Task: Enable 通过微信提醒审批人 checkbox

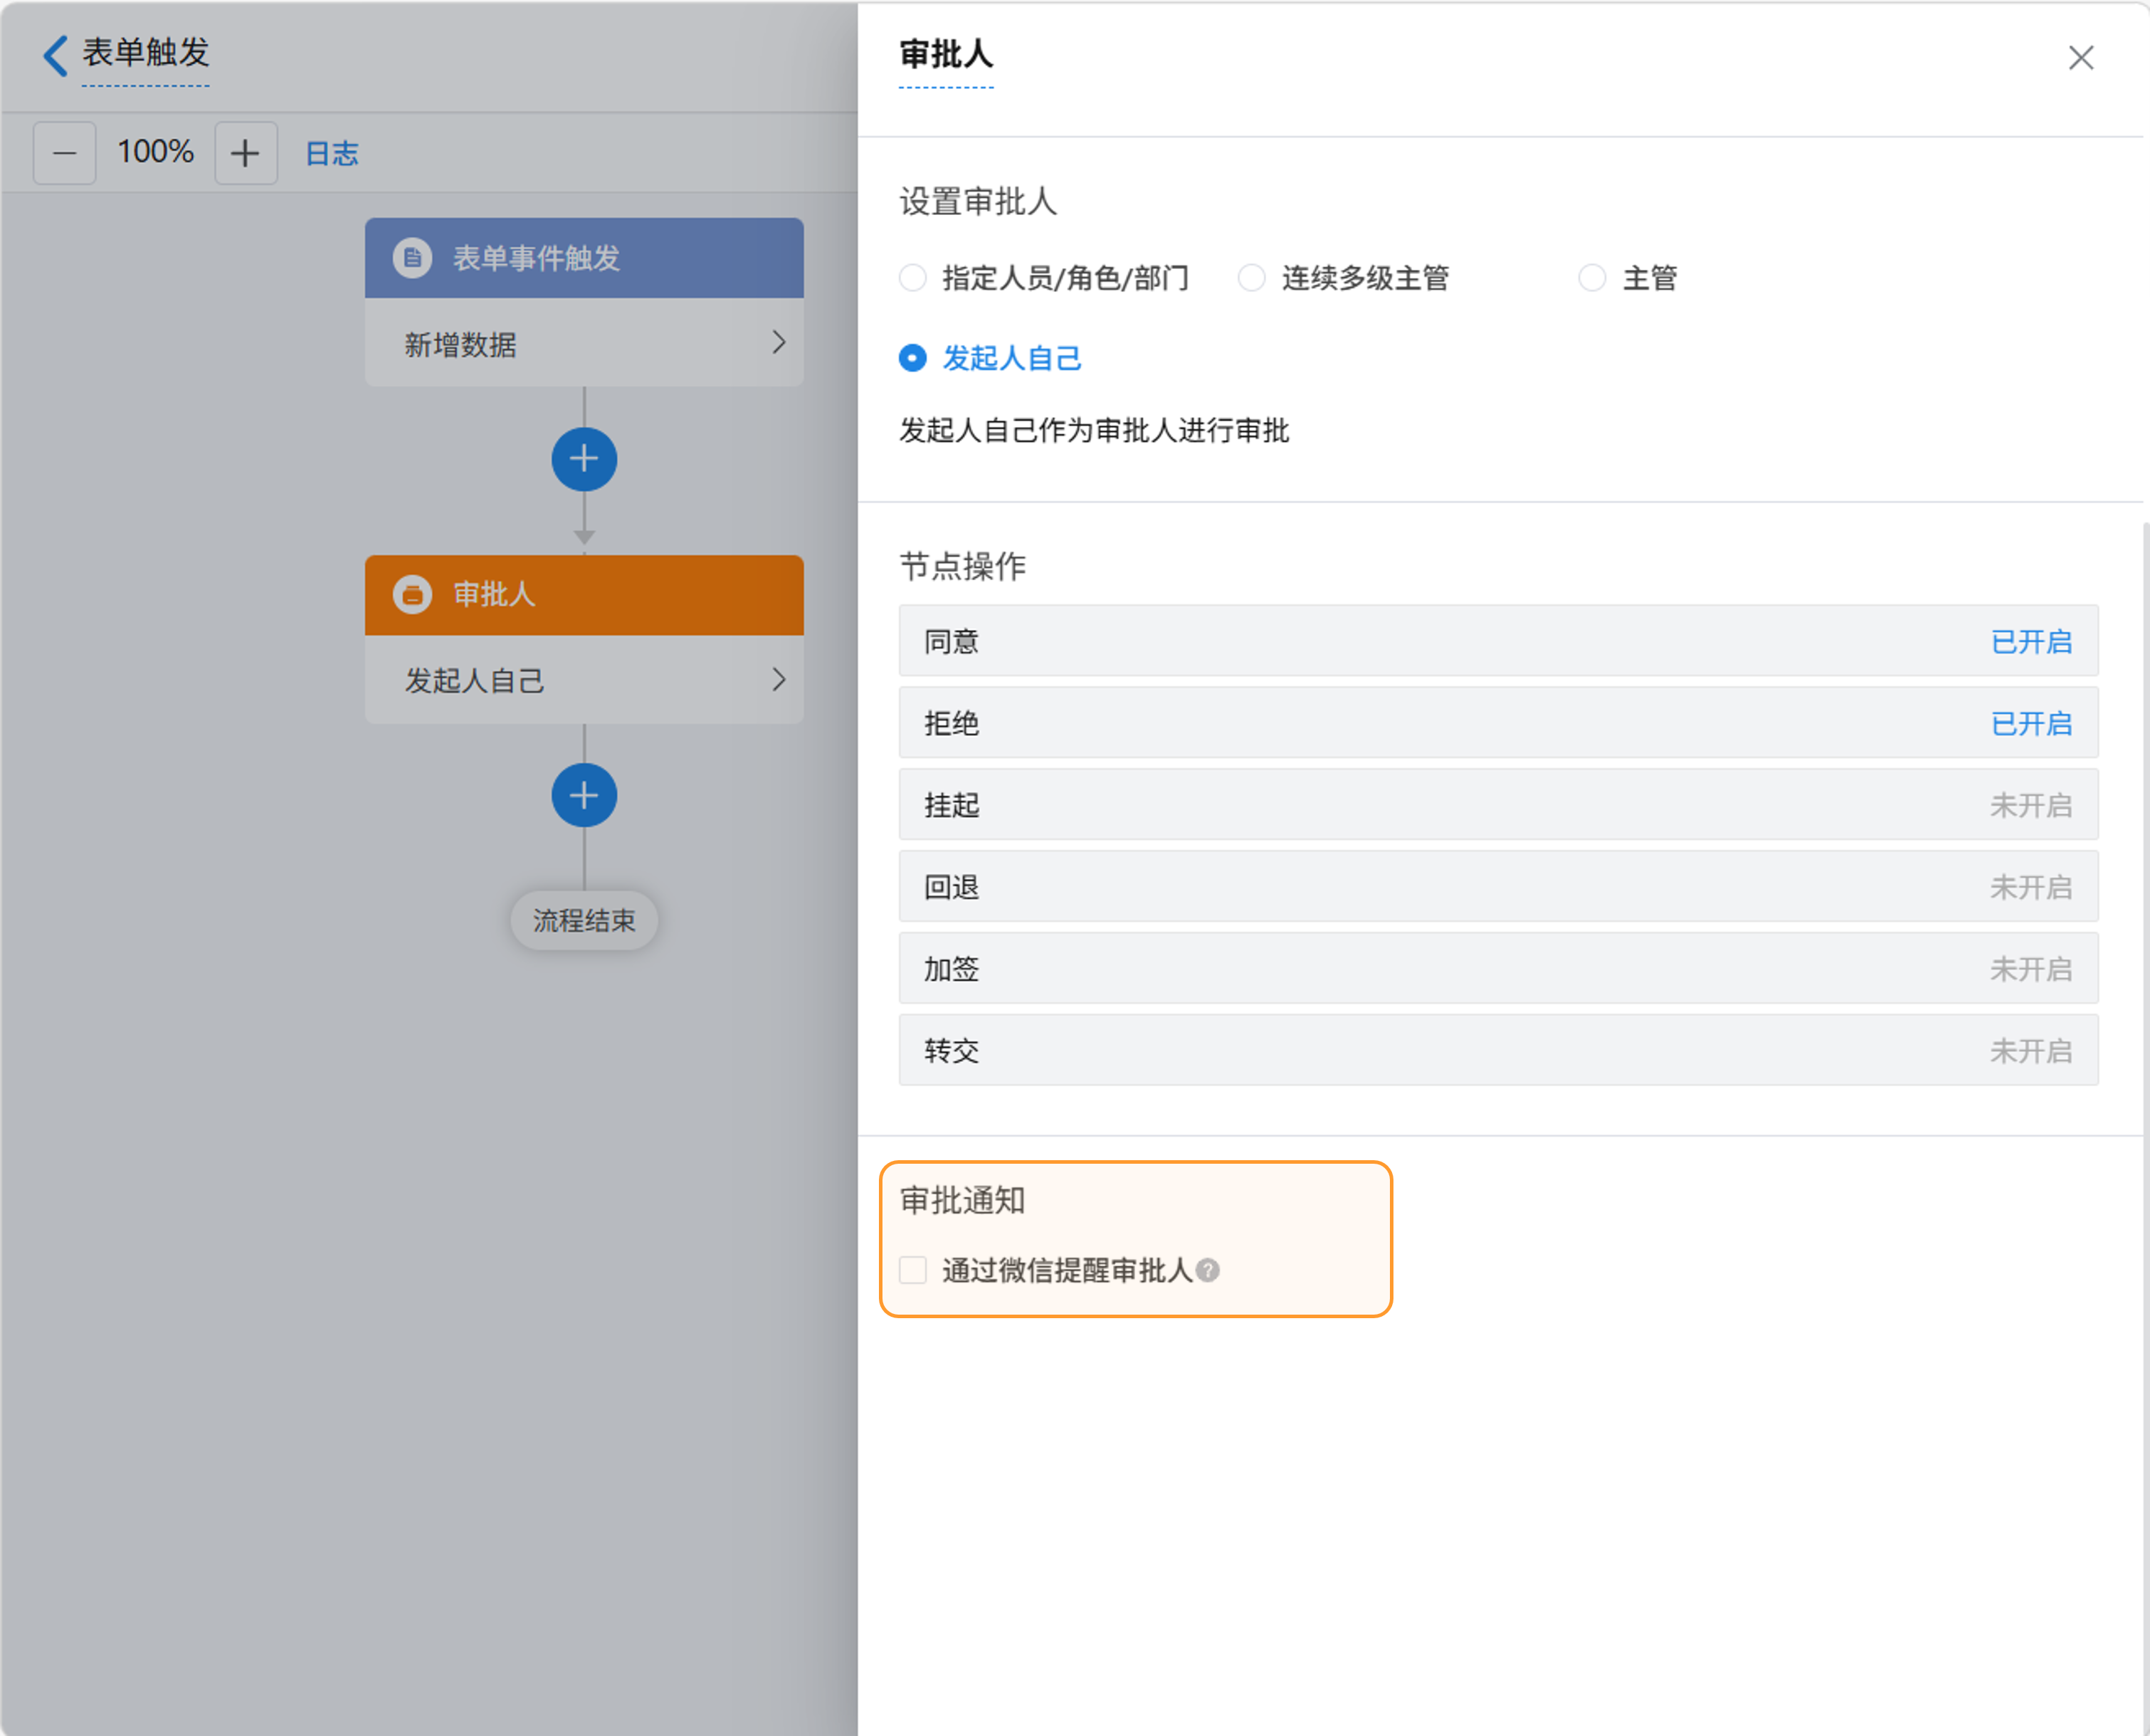Action: click(x=913, y=1270)
